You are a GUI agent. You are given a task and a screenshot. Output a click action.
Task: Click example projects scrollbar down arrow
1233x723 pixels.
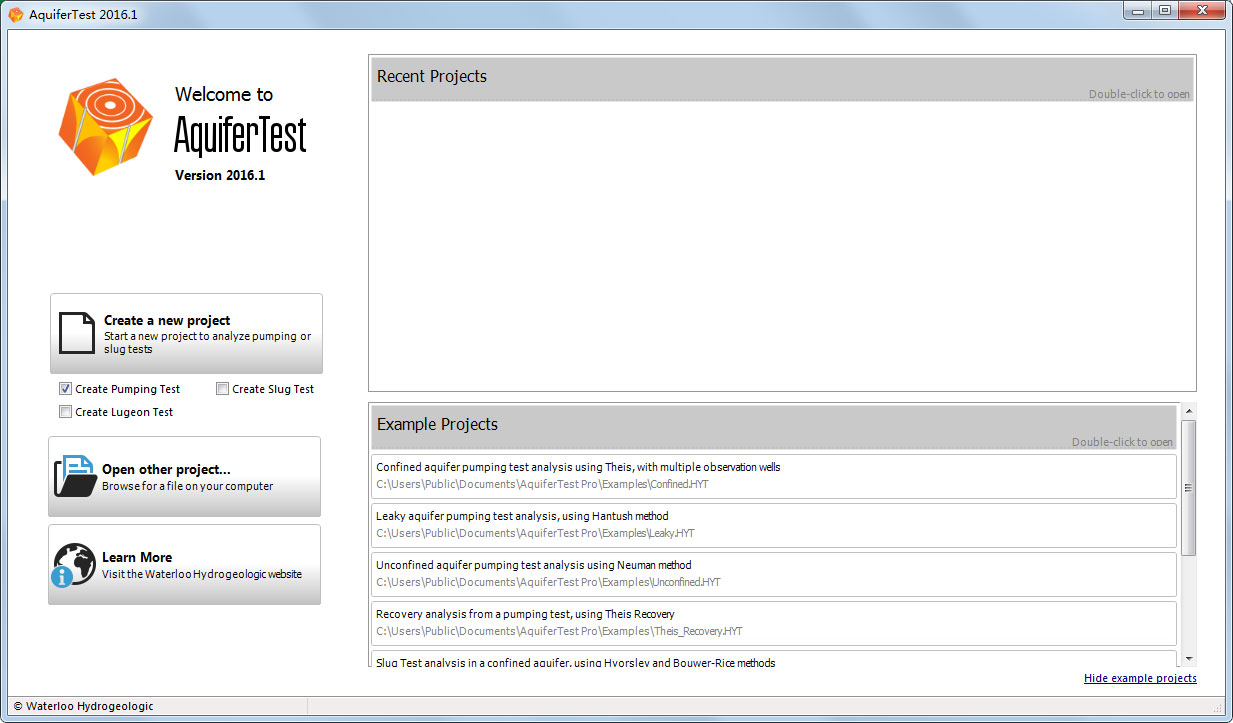1189,658
